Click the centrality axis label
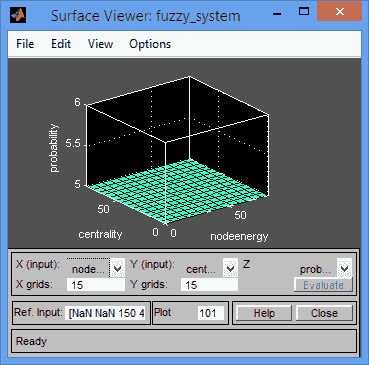369x365 pixels. tap(100, 234)
